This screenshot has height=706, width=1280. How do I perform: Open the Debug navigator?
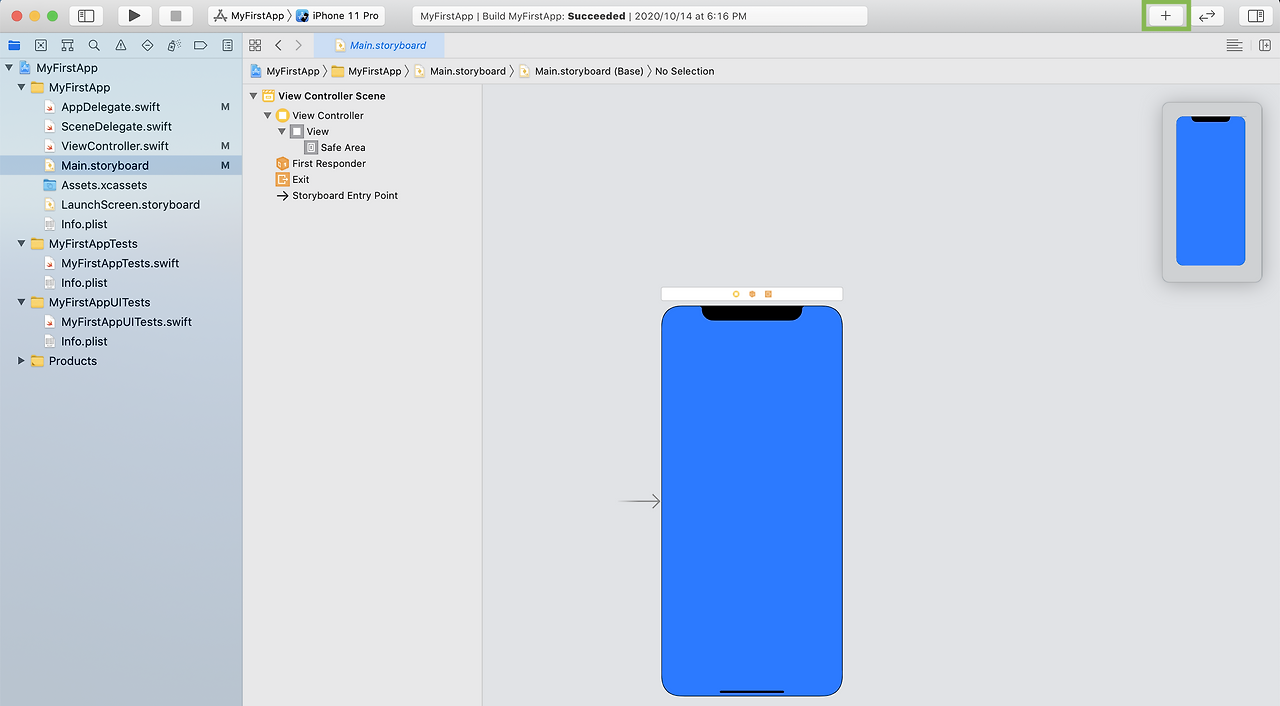click(174, 45)
